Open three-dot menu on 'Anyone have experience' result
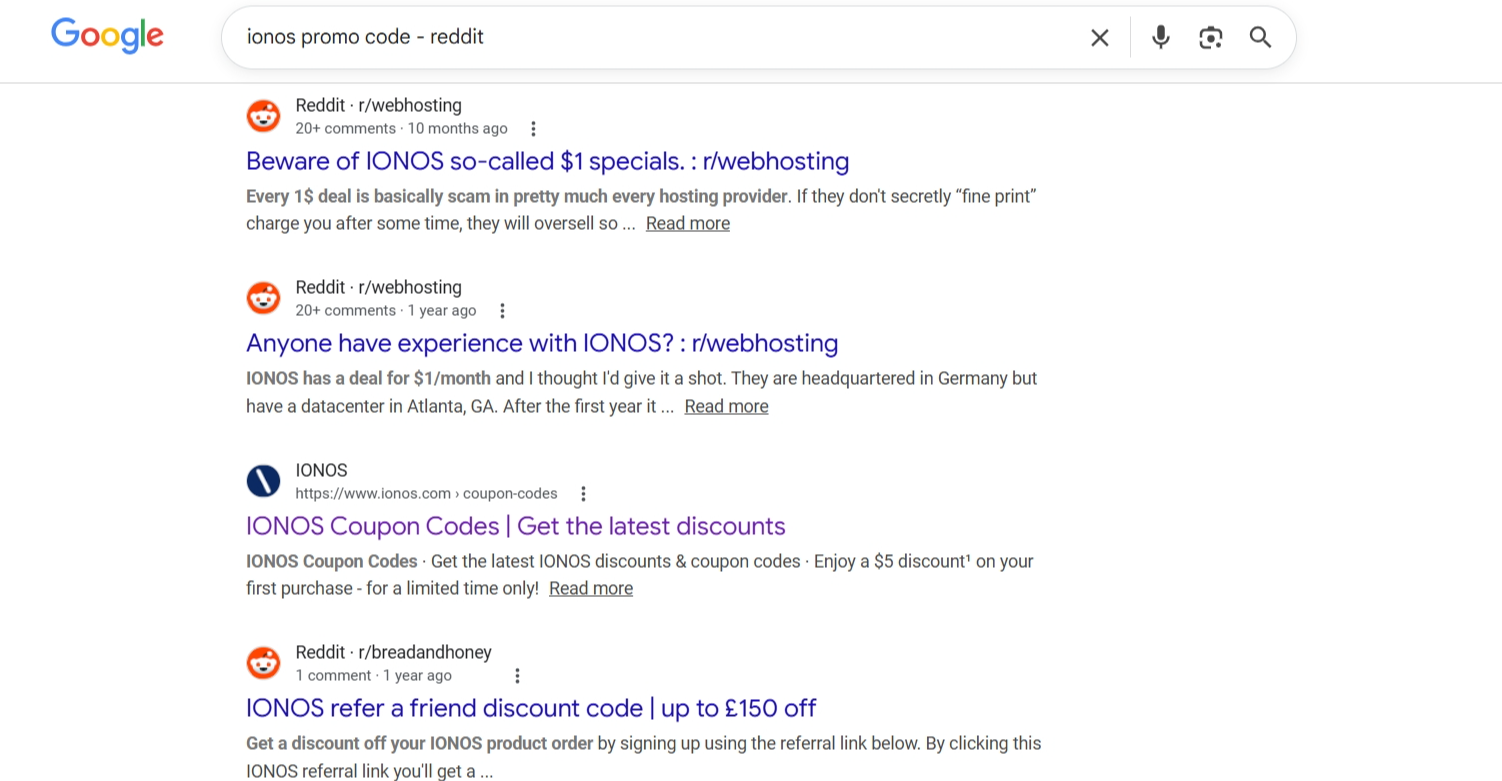This screenshot has width=1502, height=781. tap(502, 311)
